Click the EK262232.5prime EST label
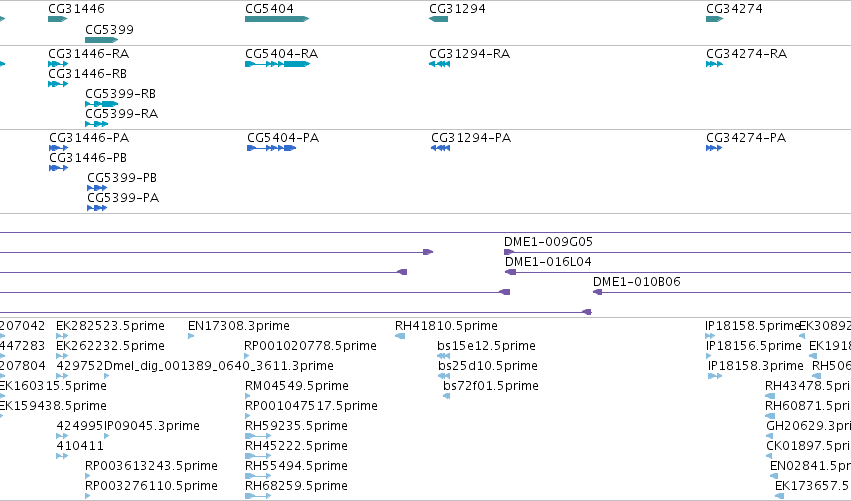Image resolution: width=851 pixels, height=501 pixels. pyautogui.click(x=110, y=346)
